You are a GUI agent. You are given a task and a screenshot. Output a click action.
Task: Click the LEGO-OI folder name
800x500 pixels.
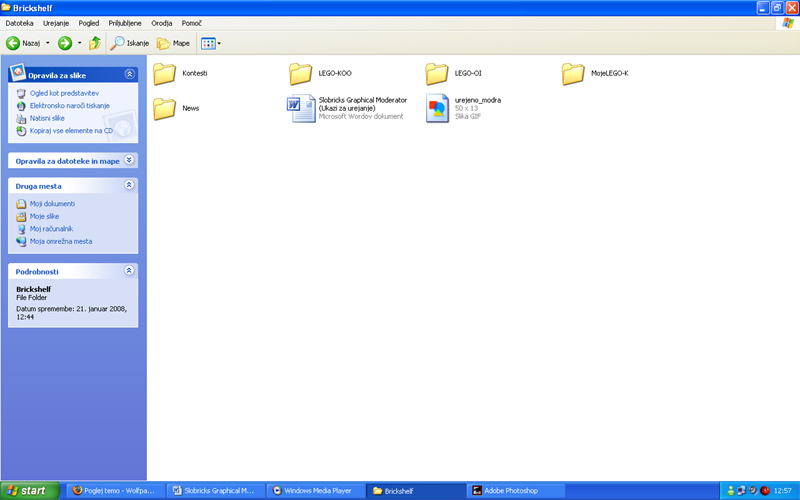pos(468,73)
